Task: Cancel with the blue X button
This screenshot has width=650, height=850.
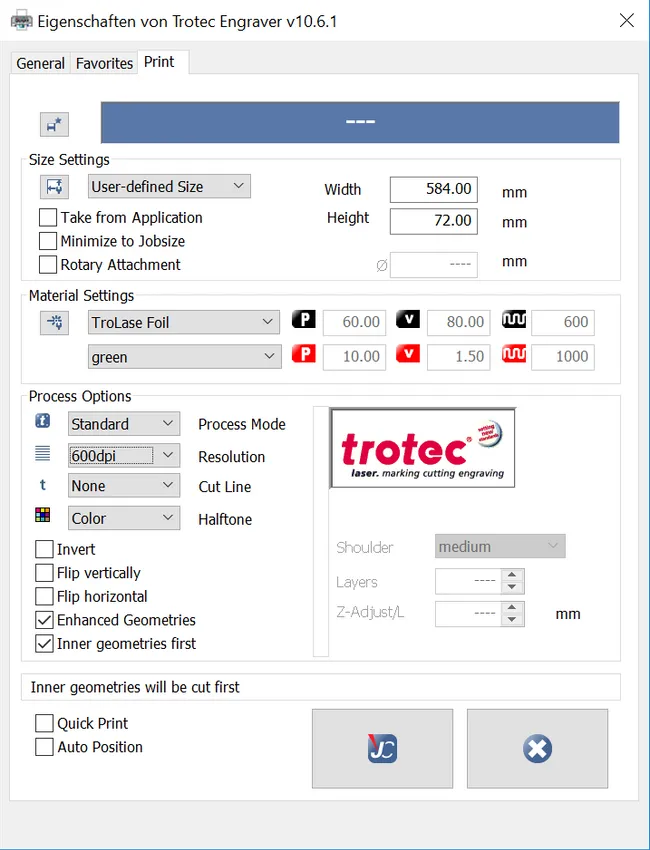Action: [537, 749]
